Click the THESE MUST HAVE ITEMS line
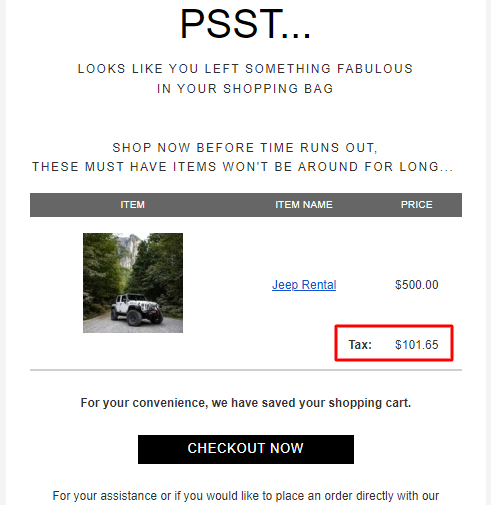 click(242, 167)
